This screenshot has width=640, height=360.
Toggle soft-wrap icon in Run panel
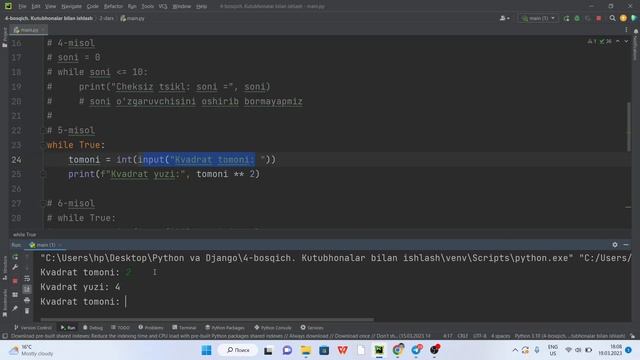(x=27, y=279)
